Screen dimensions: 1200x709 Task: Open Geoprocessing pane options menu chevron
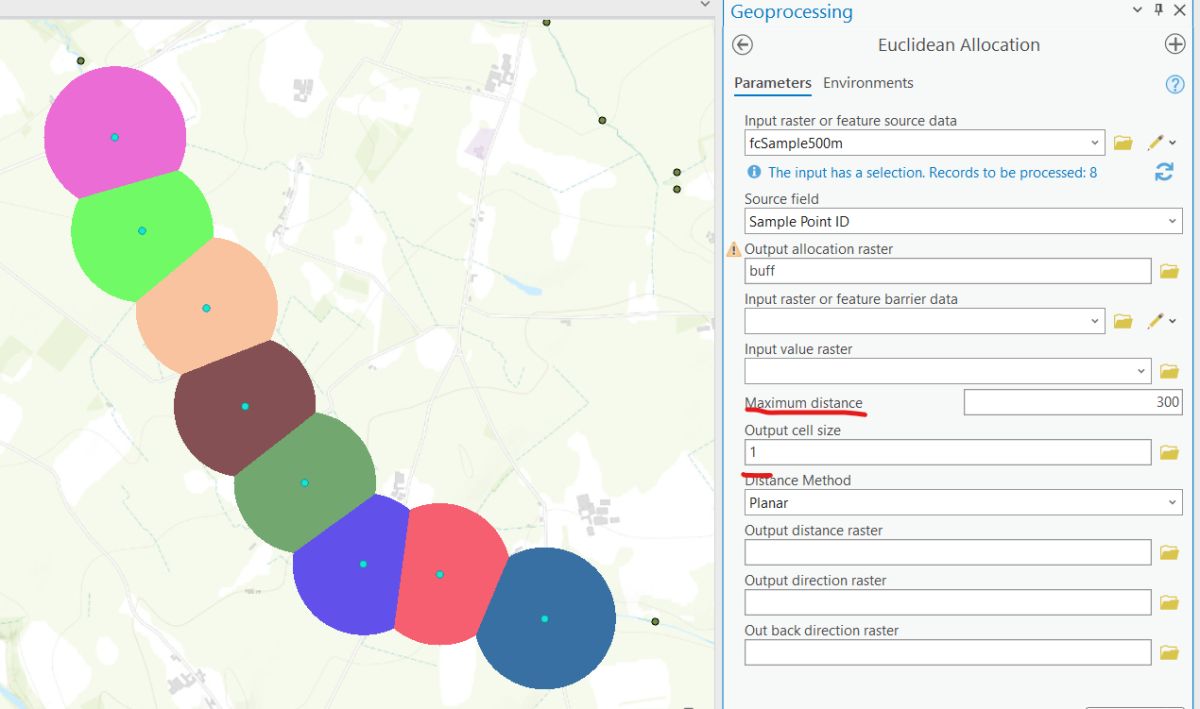(x=1137, y=10)
